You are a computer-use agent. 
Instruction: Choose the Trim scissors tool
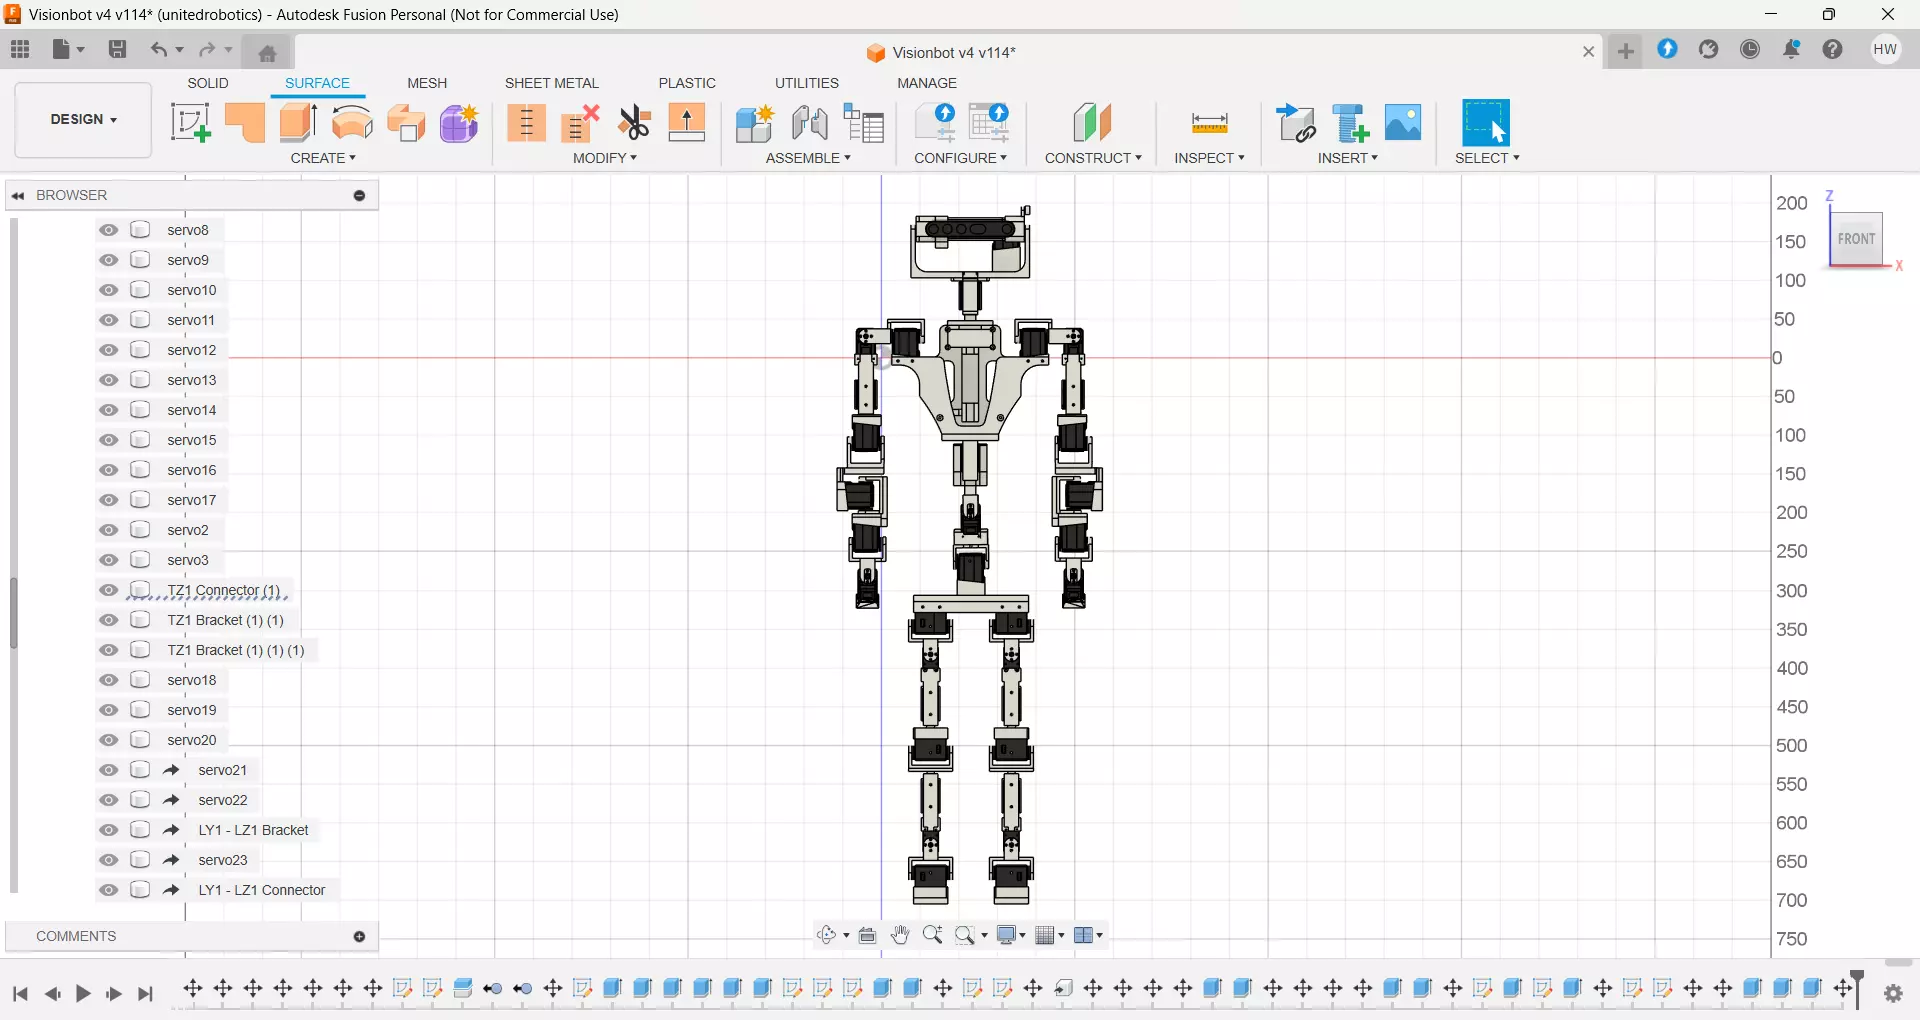[x=634, y=123]
